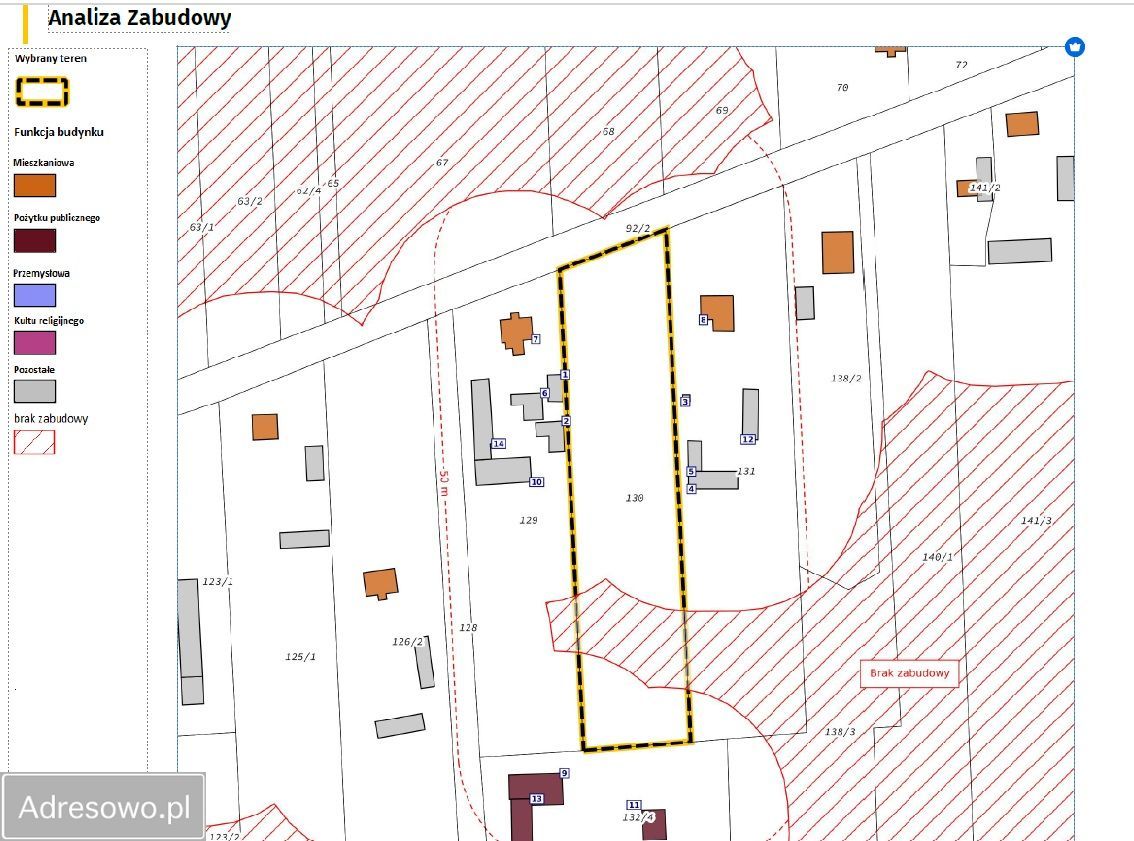
Task: Click the blue circular icon at map corner
Action: (x=1075, y=47)
